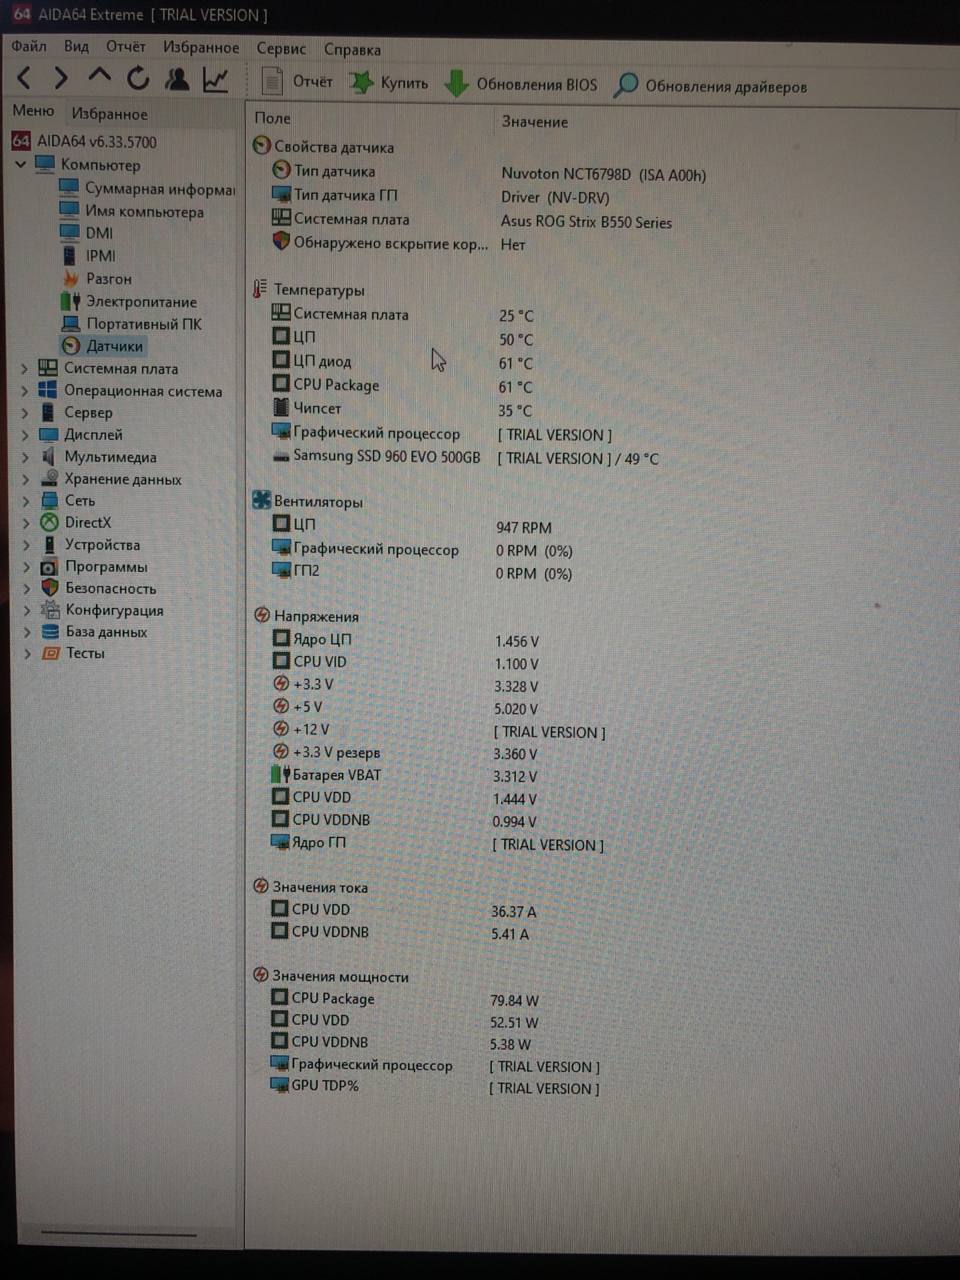Open user profile toolbar icon
Screen dimensions: 960x1280
coord(177,78)
